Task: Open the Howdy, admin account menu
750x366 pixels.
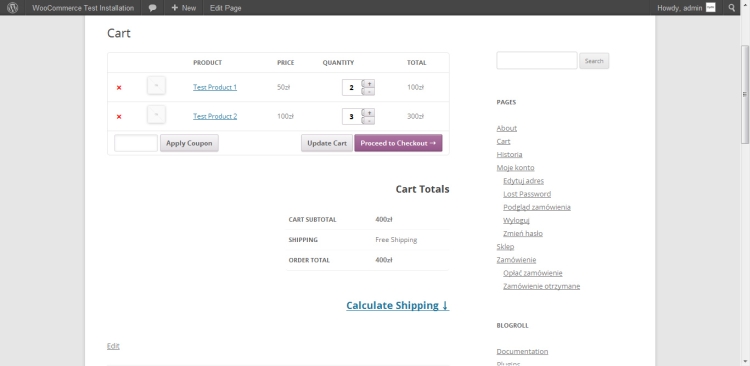Action: click(680, 8)
